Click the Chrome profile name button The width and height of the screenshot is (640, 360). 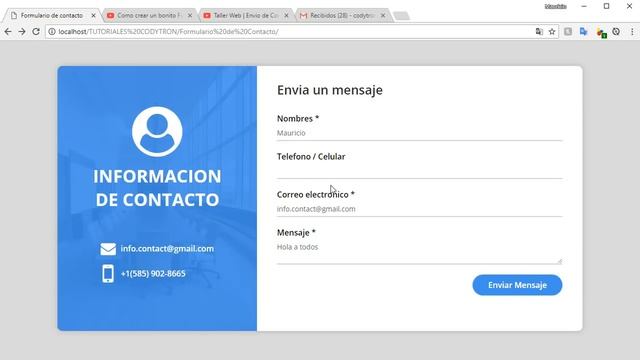[x=556, y=6]
